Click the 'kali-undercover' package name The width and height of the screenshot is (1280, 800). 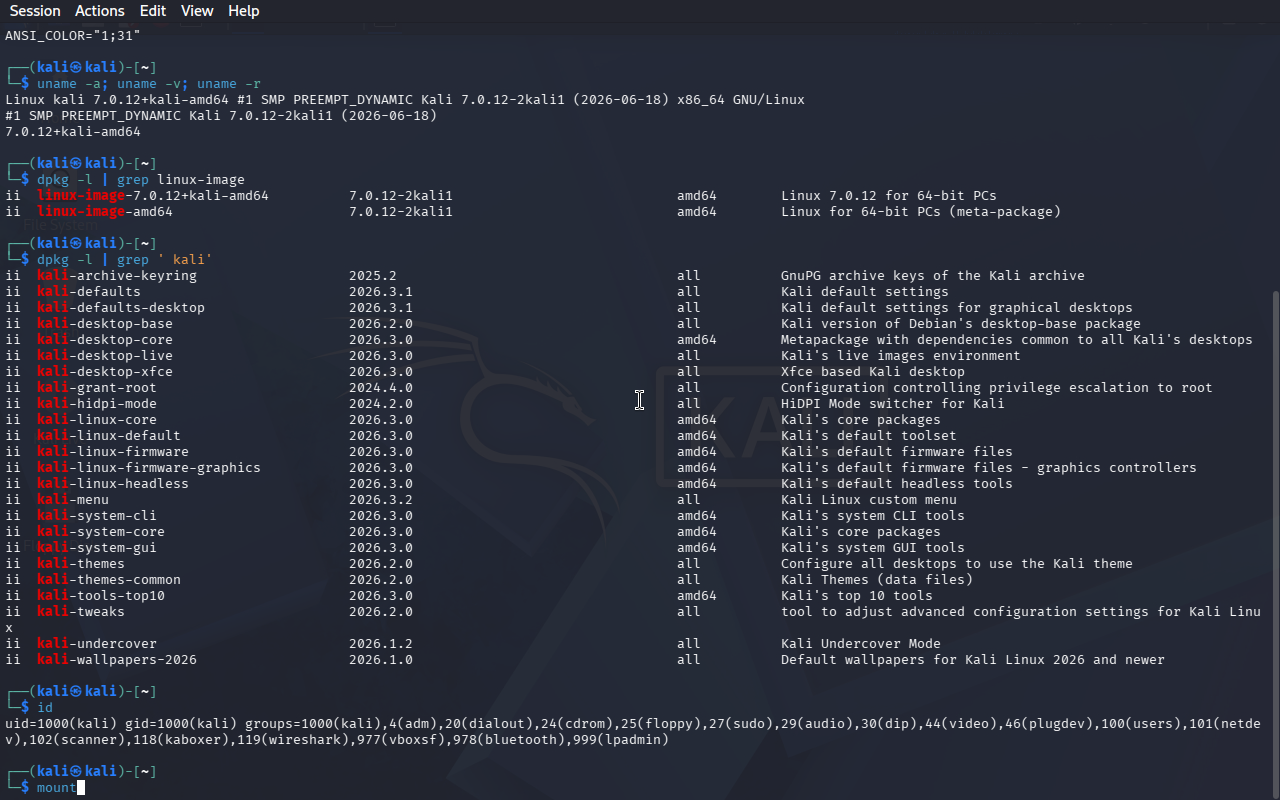click(x=97, y=644)
